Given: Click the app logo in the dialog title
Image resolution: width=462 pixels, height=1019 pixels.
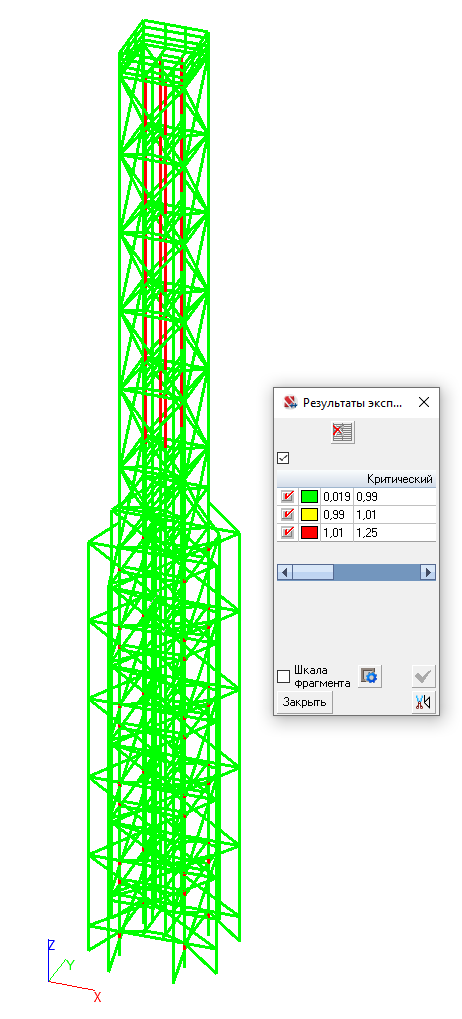Looking at the screenshot, I should [x=290, y=402].
